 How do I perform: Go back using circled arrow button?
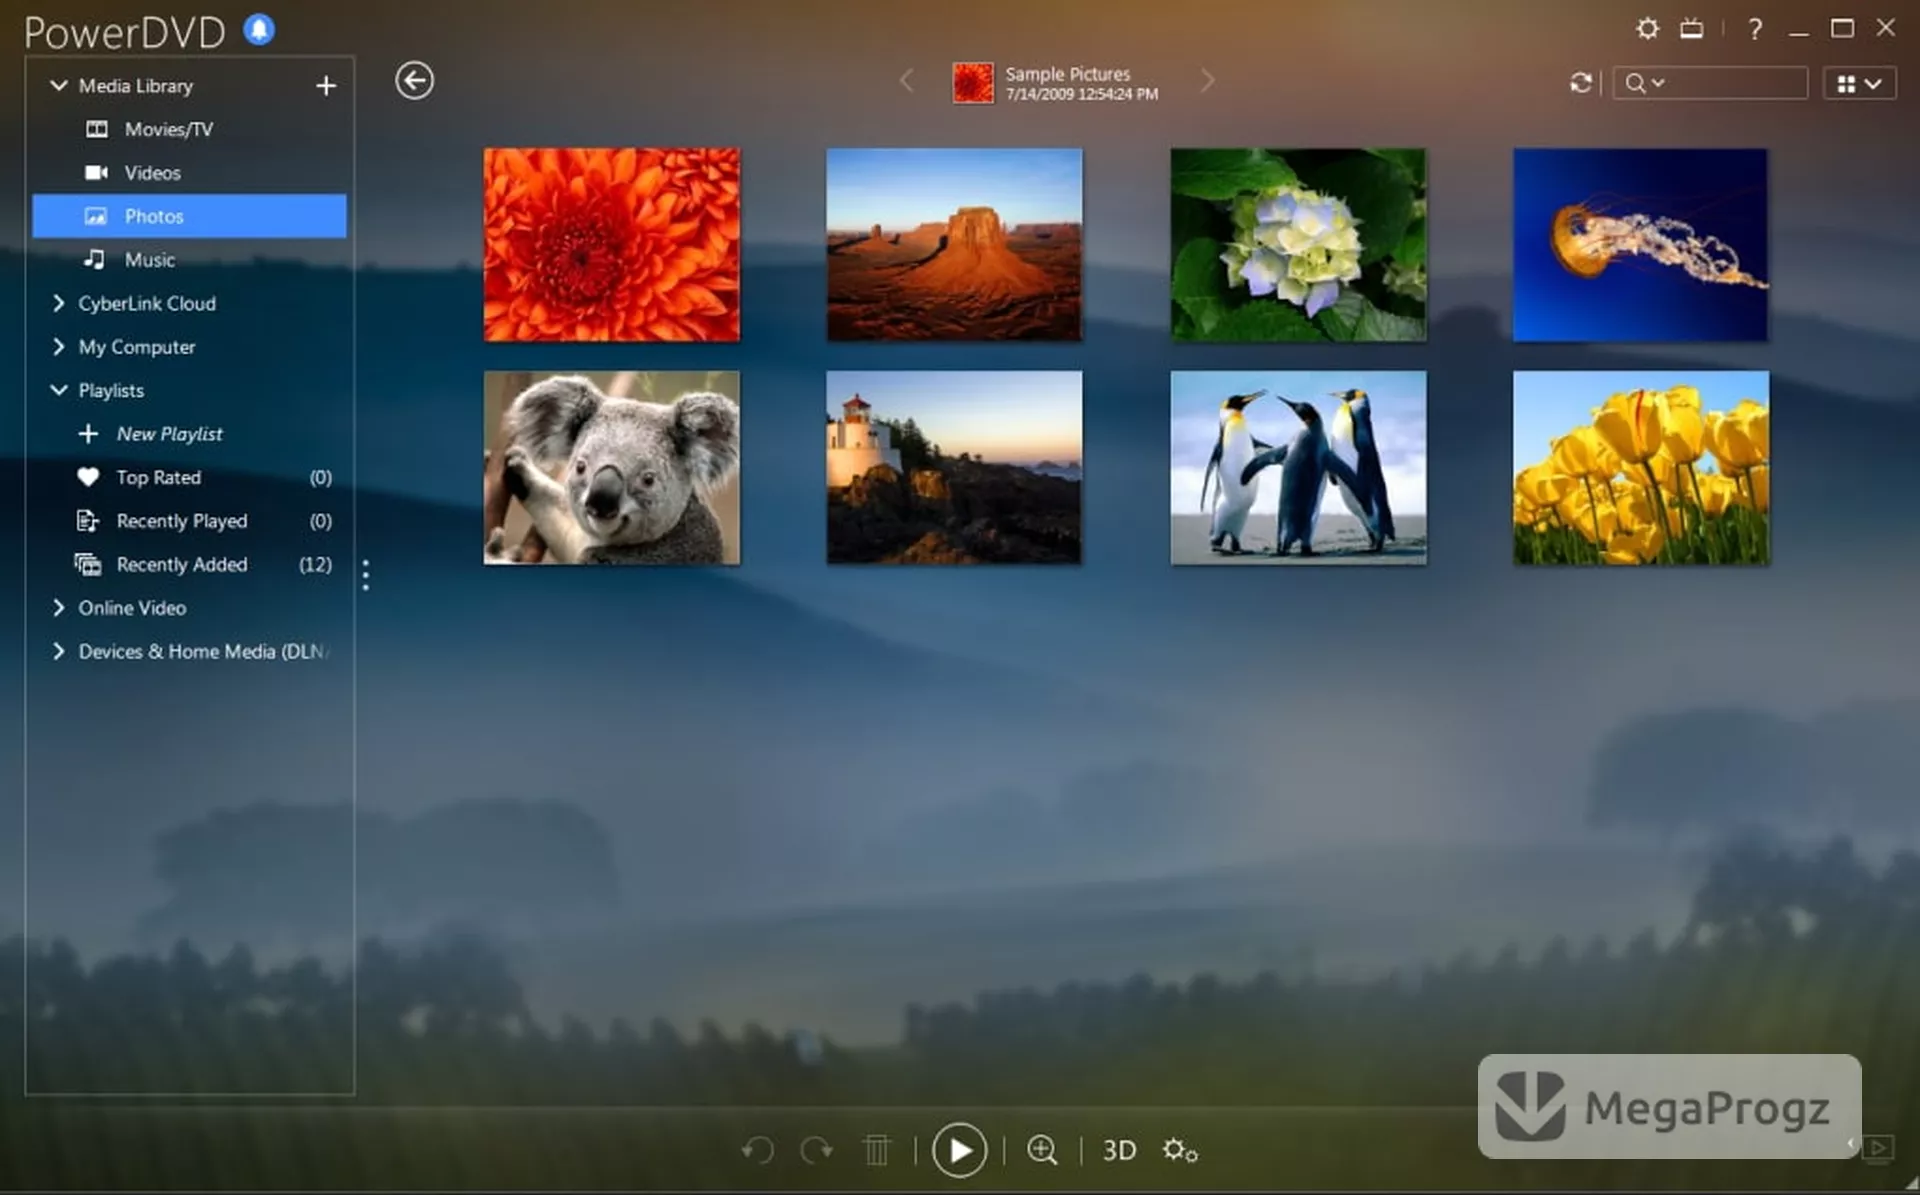[414, 81]
